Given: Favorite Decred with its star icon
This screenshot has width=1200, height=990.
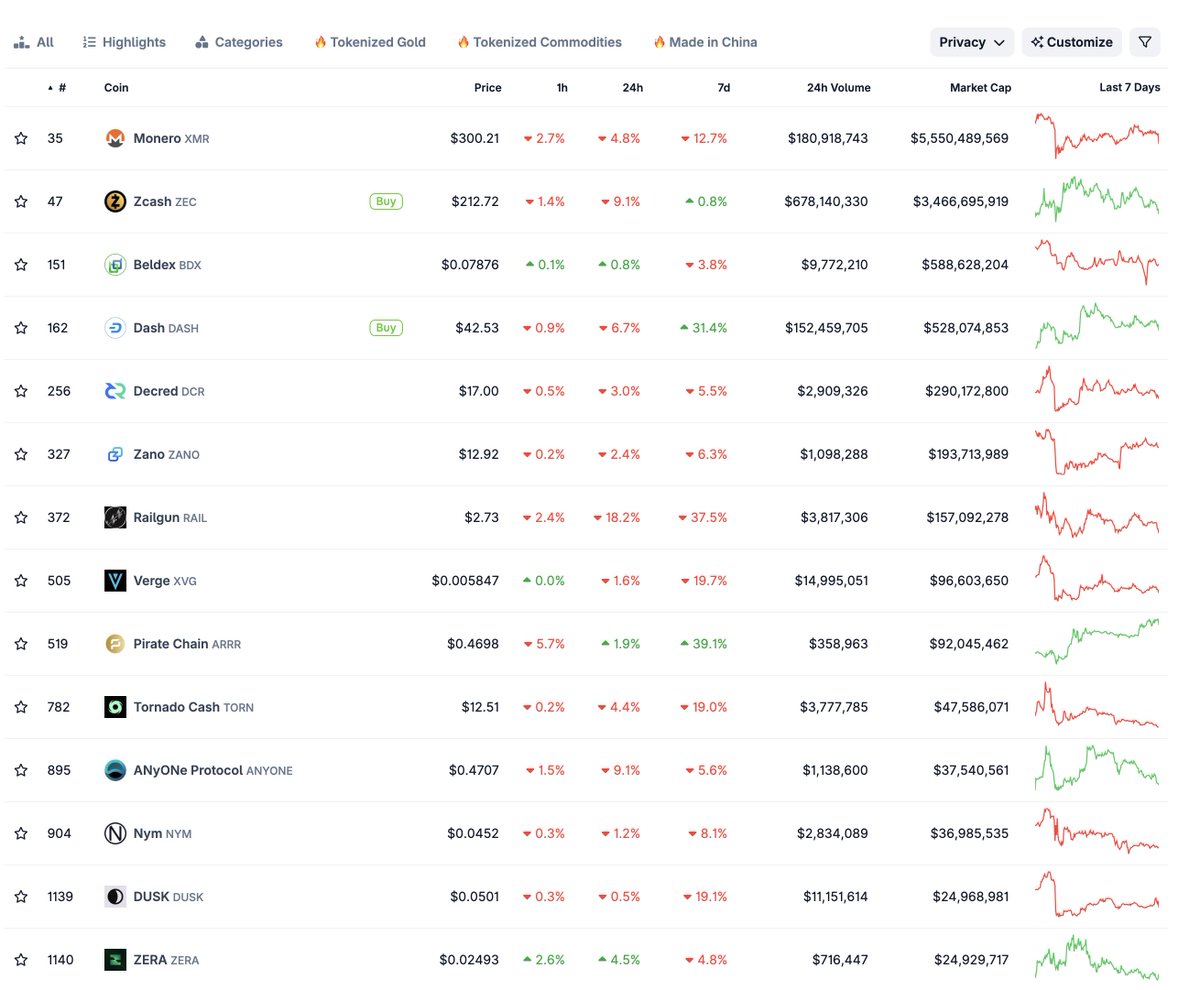Looking at the screenshot, I should point(21,391).
